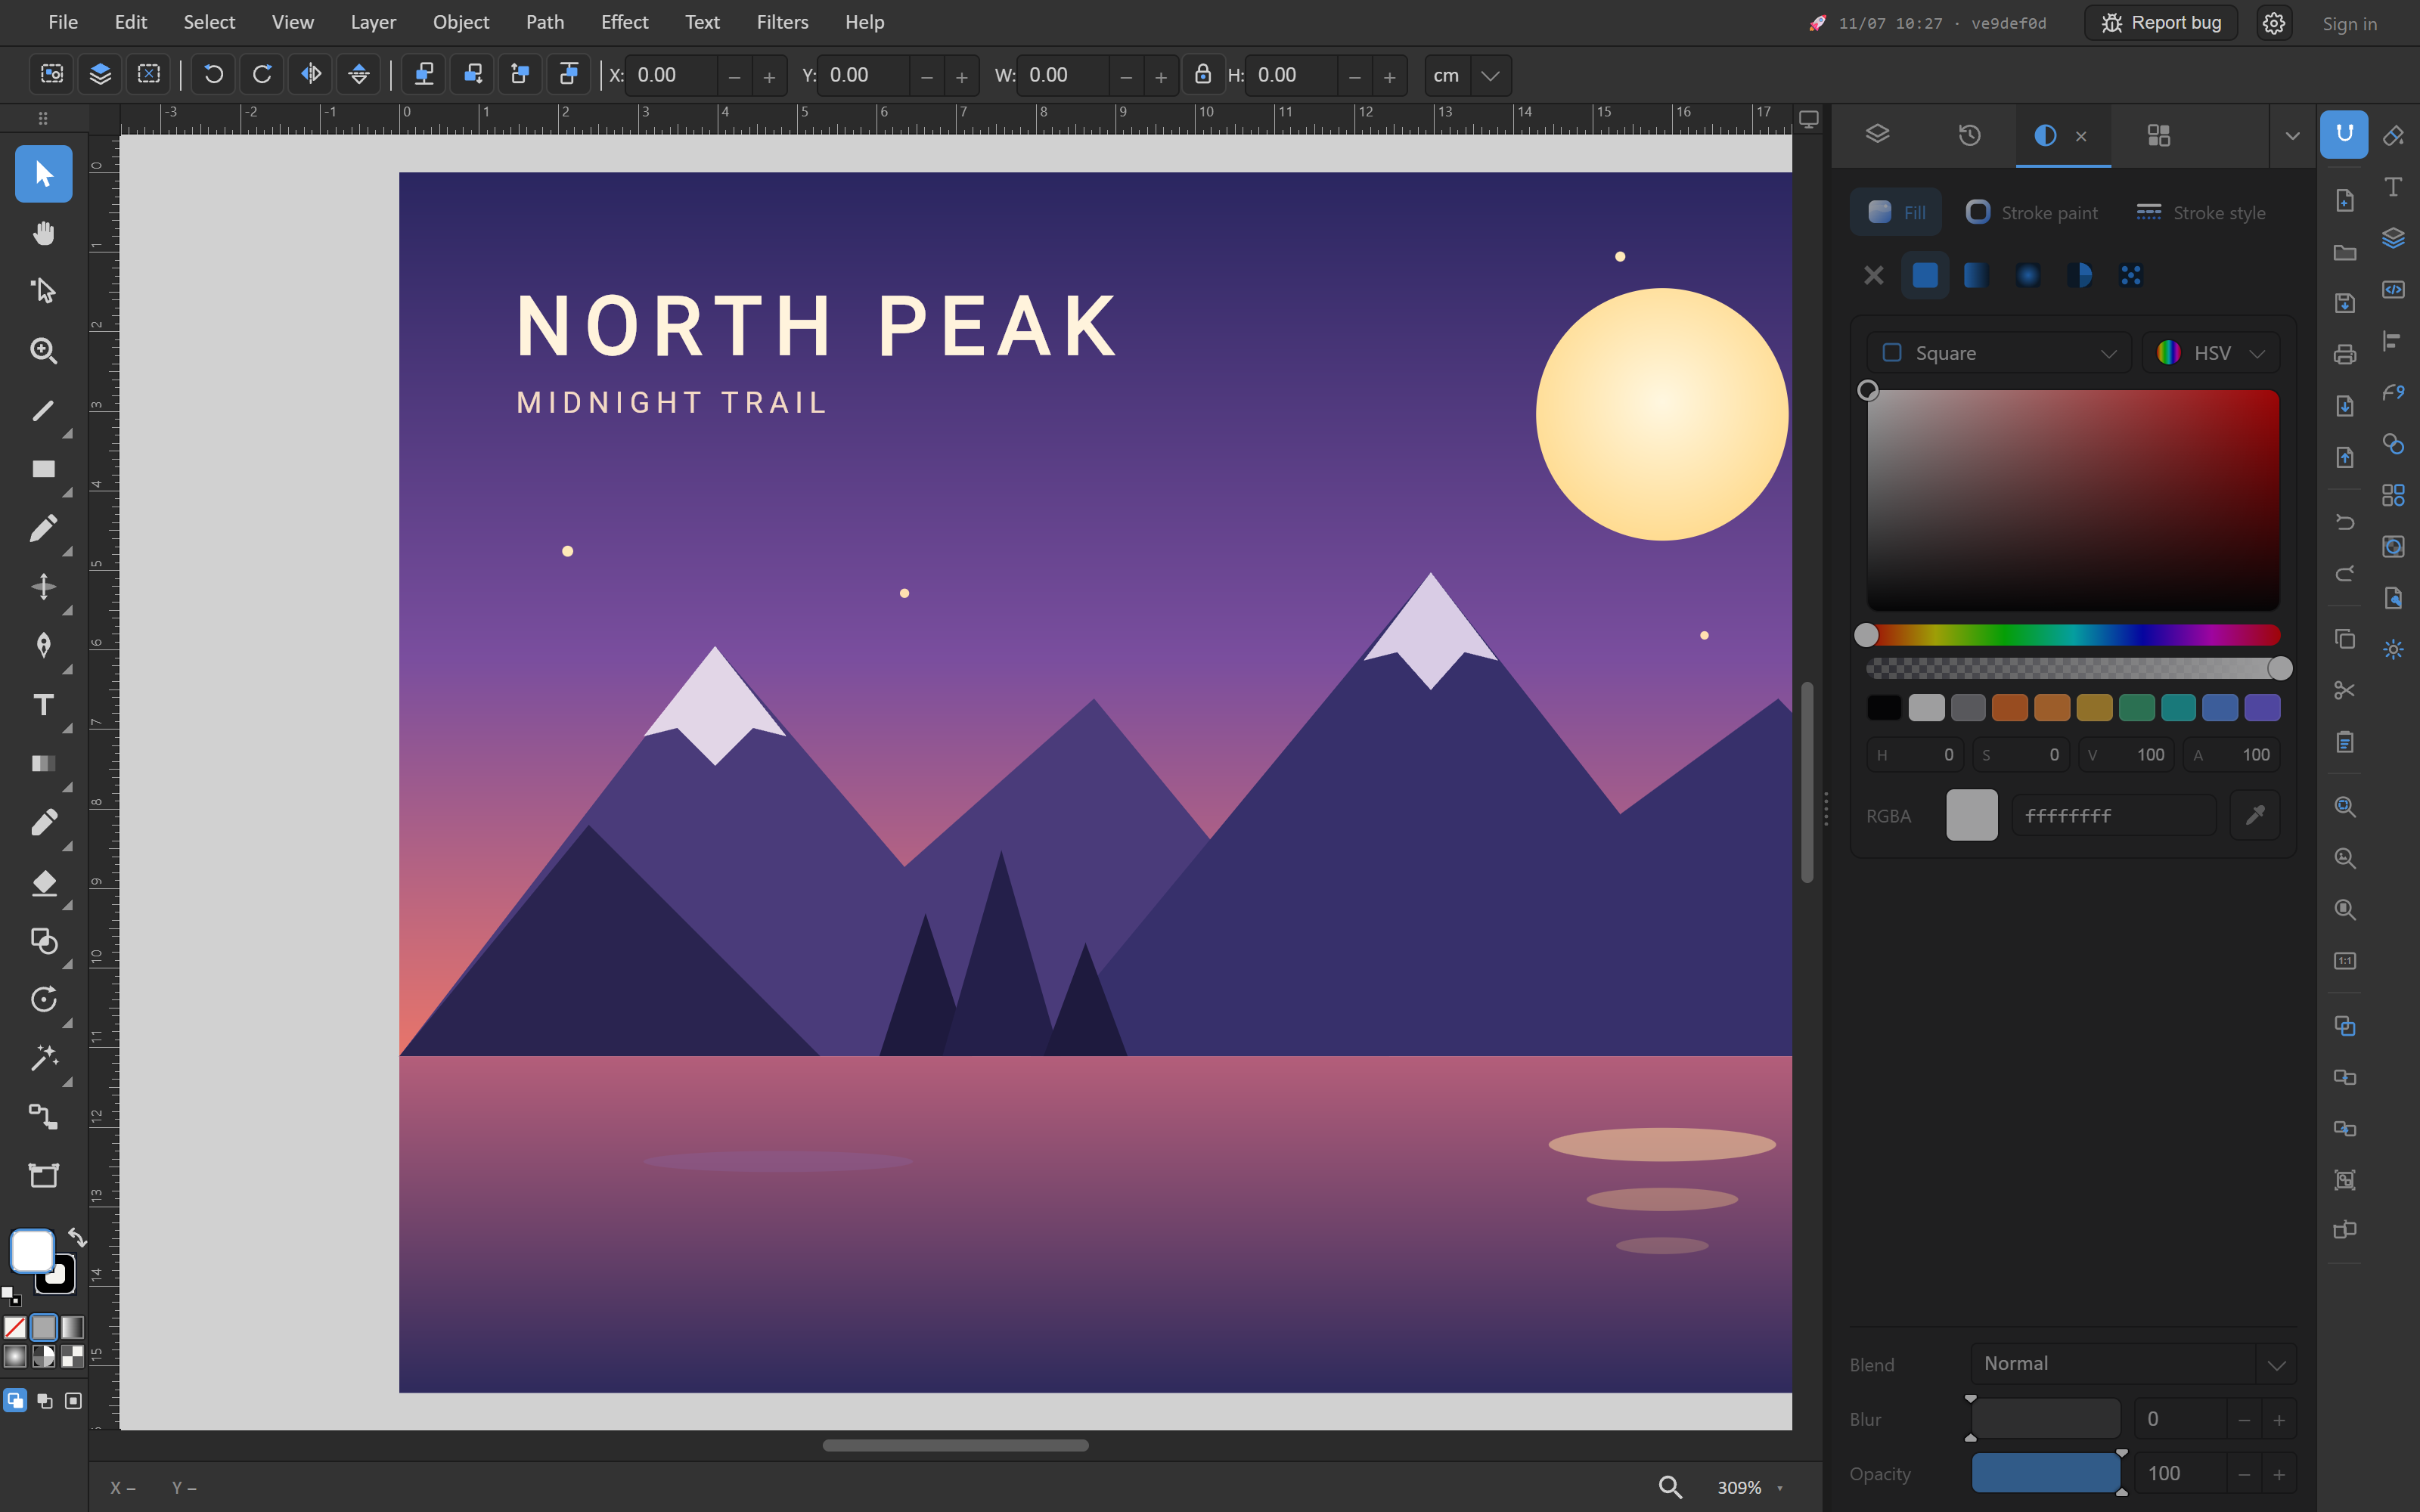
Task: Select the Selector arrow tool
Action: (x=43, y=174)
